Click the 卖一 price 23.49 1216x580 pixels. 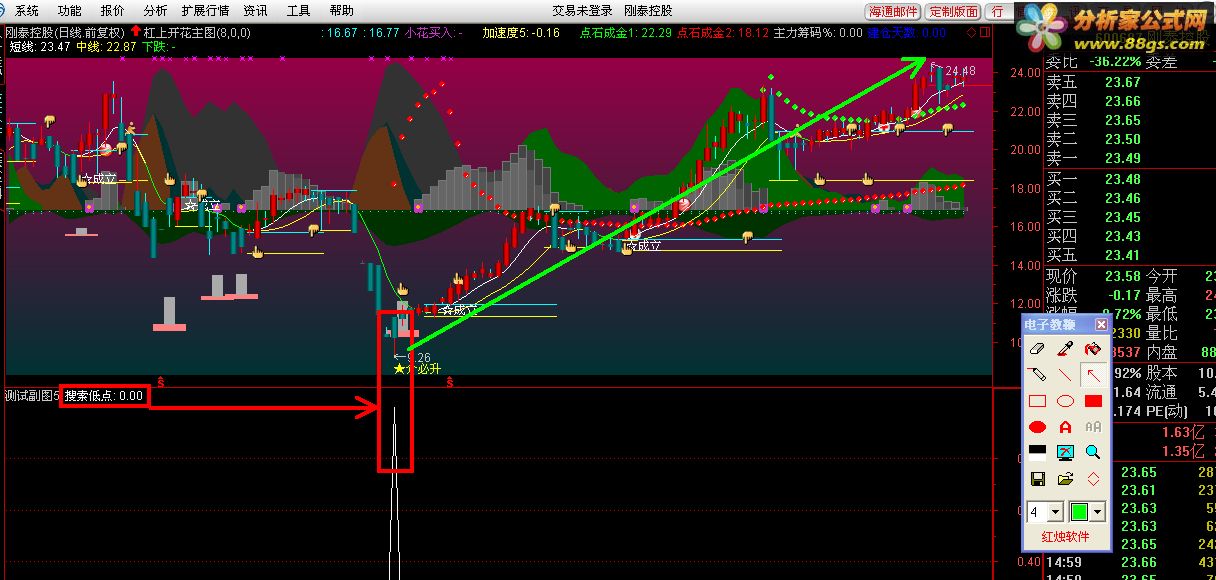coord(1123,158)
